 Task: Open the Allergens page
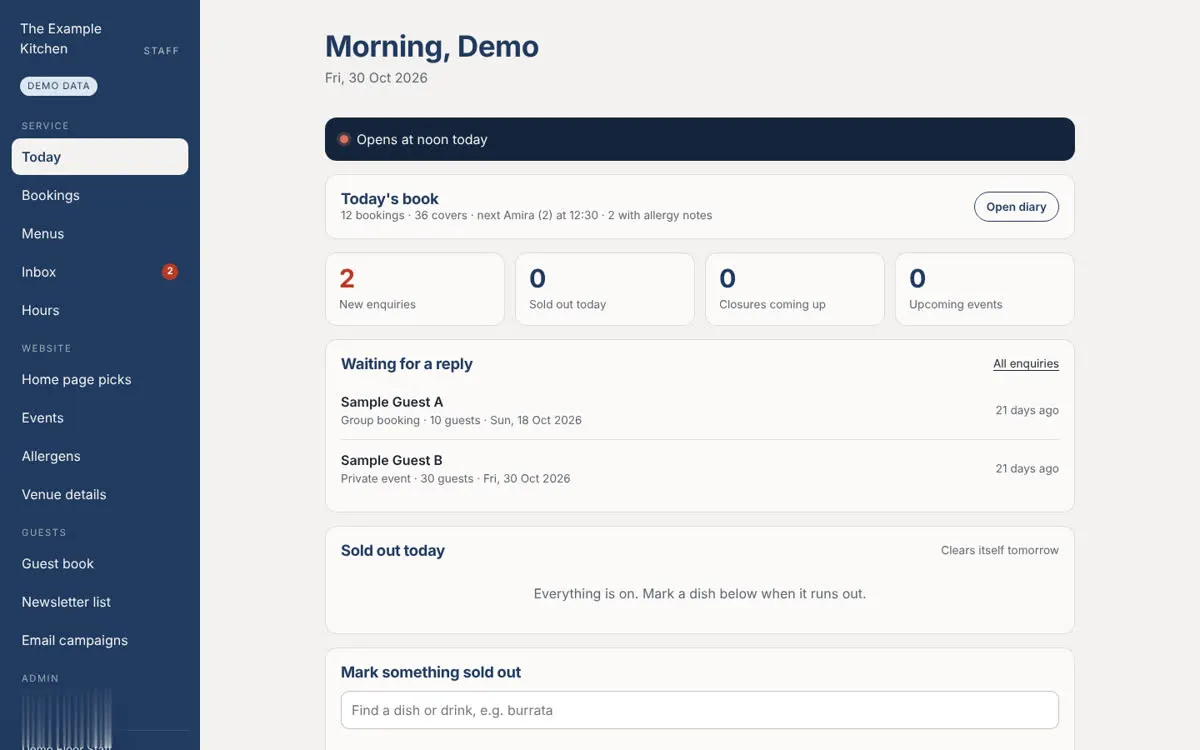(100, 456)
